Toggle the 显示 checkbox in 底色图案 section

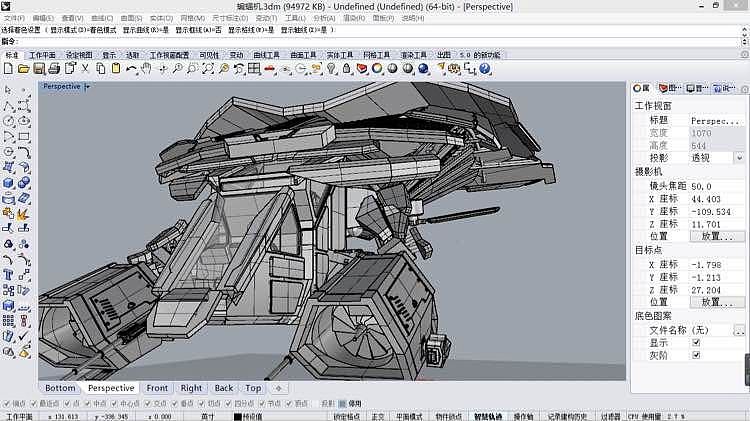696,343
